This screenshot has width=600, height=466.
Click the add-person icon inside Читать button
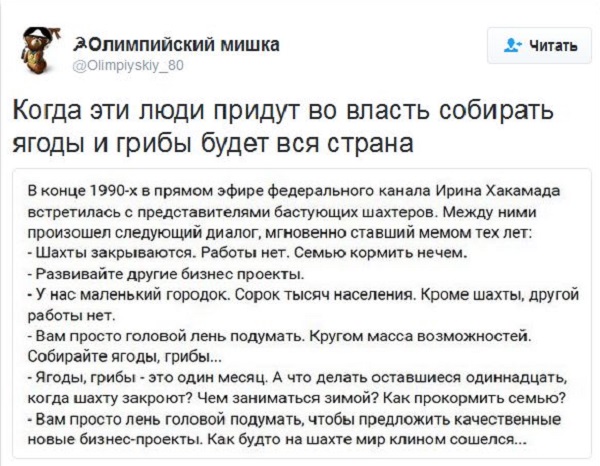tap(512, 46)
